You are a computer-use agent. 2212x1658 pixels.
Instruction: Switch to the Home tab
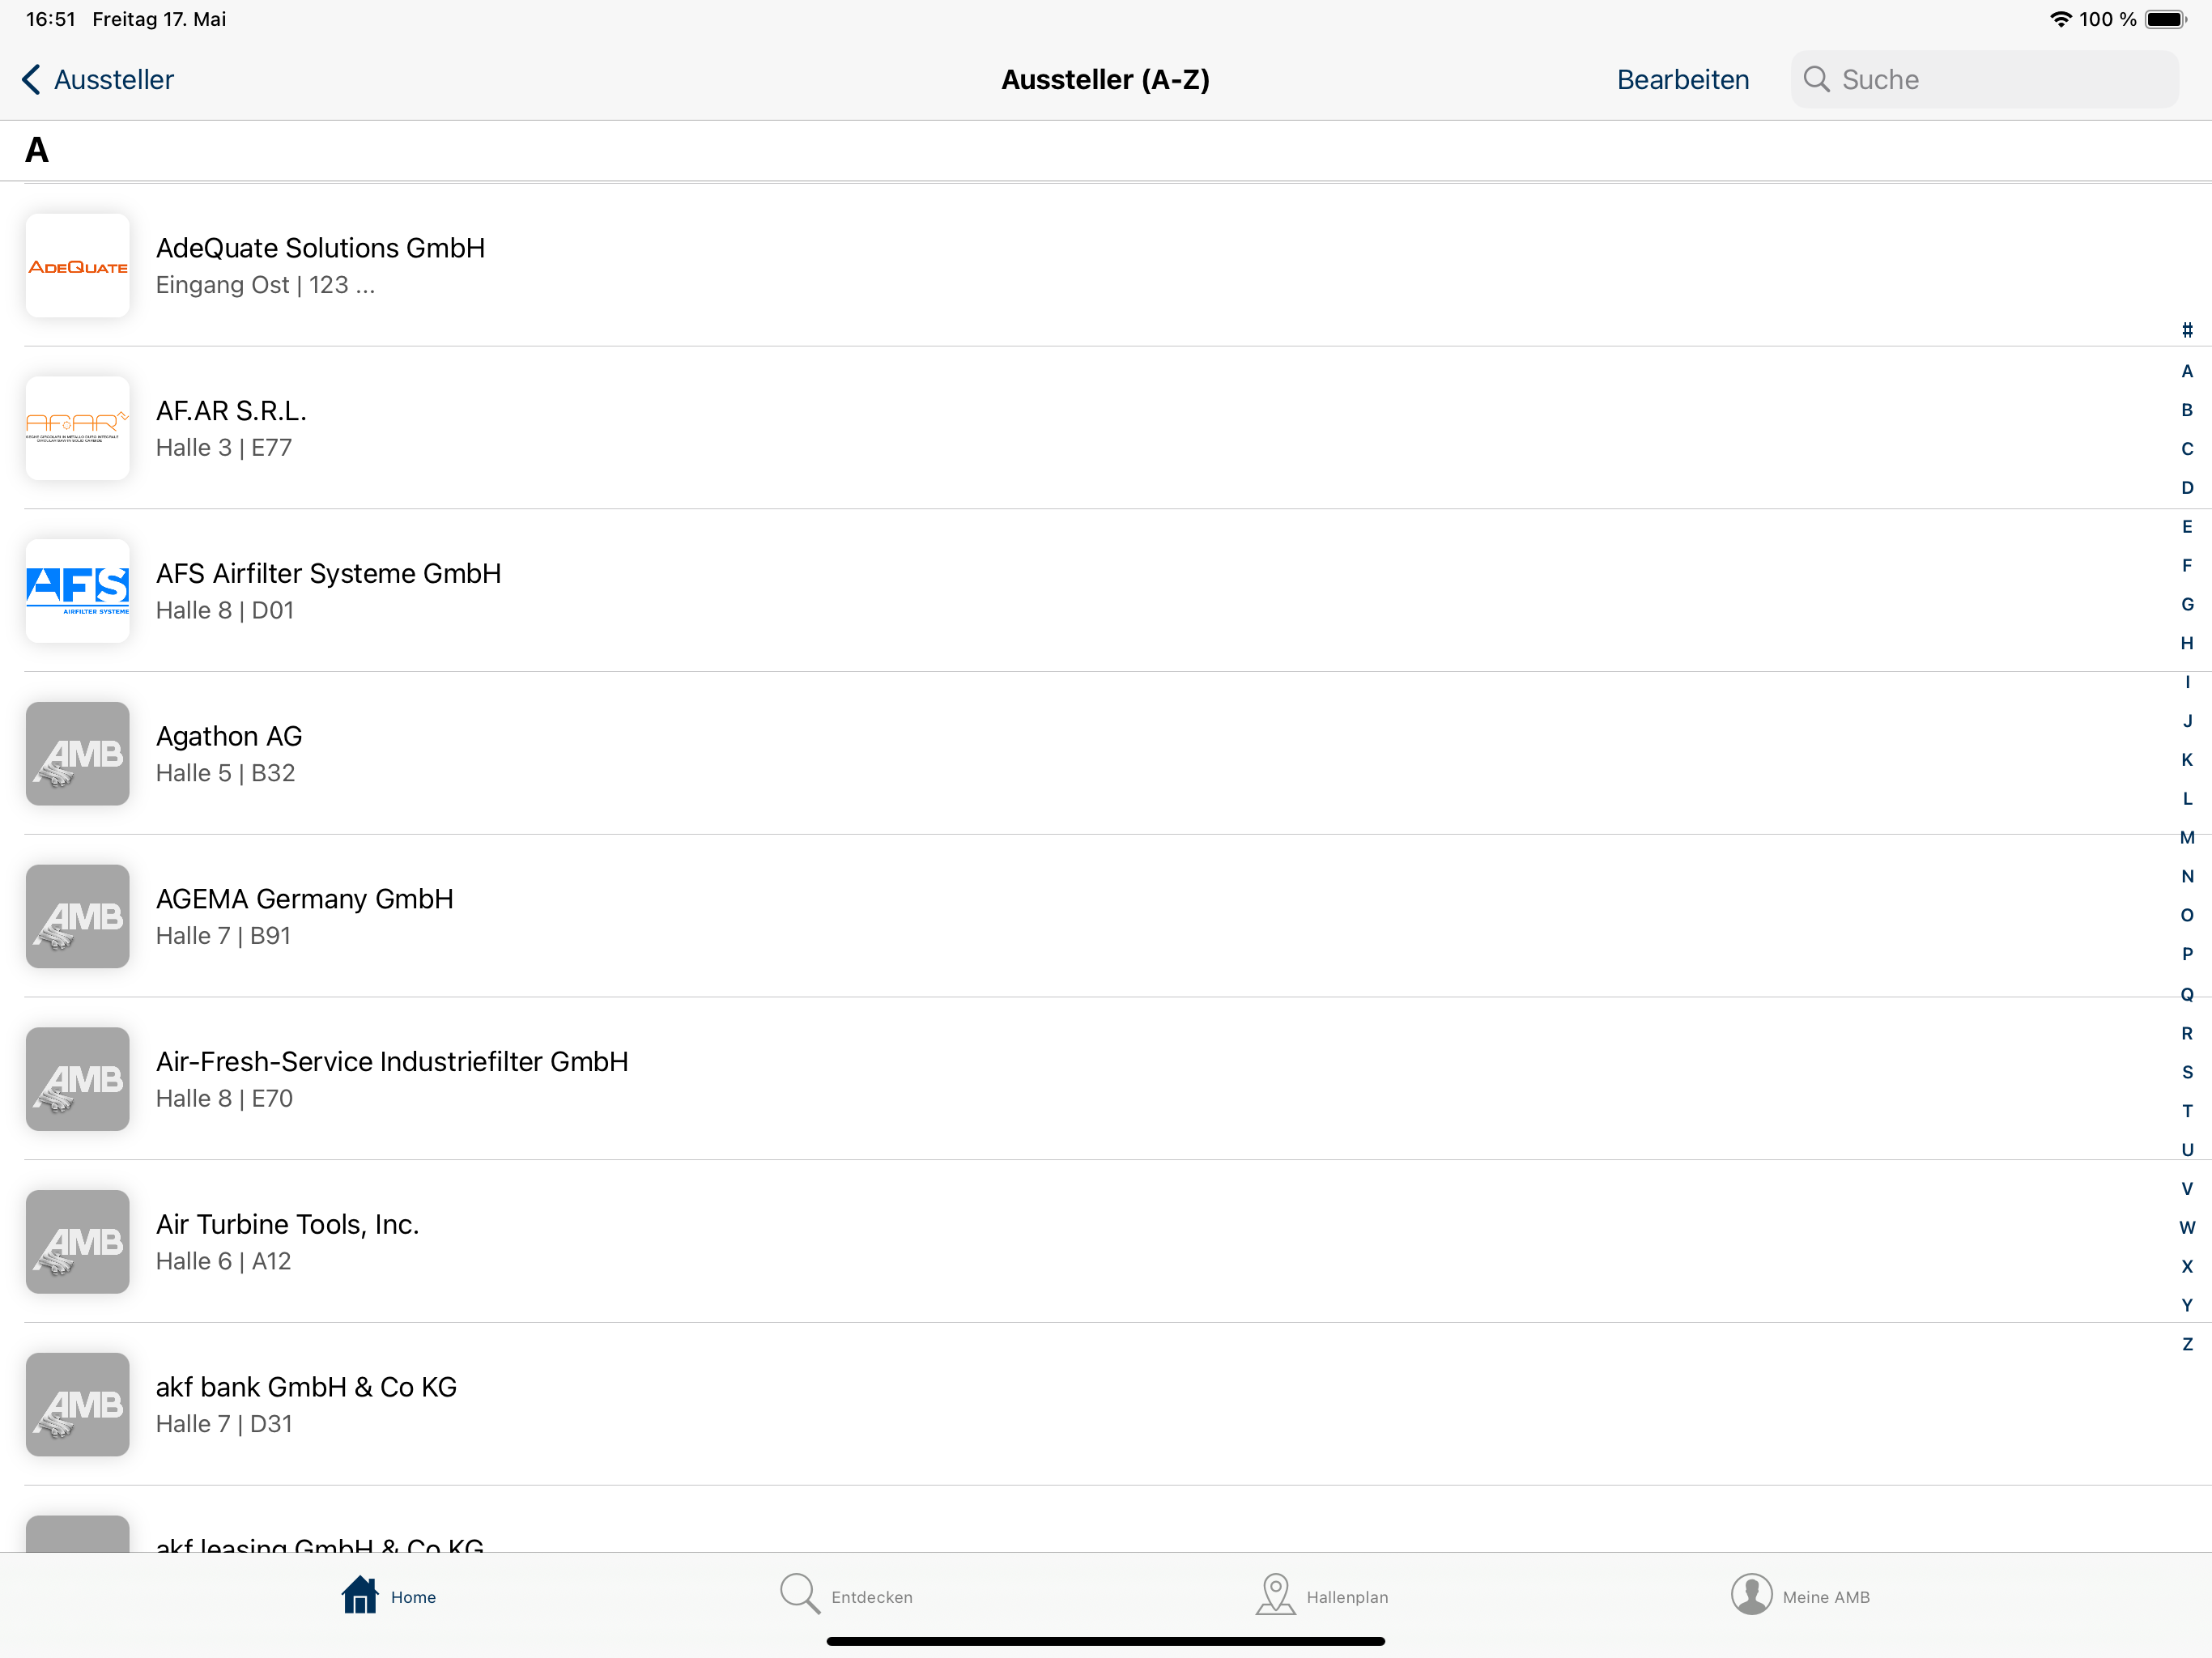pos(388,1596)
